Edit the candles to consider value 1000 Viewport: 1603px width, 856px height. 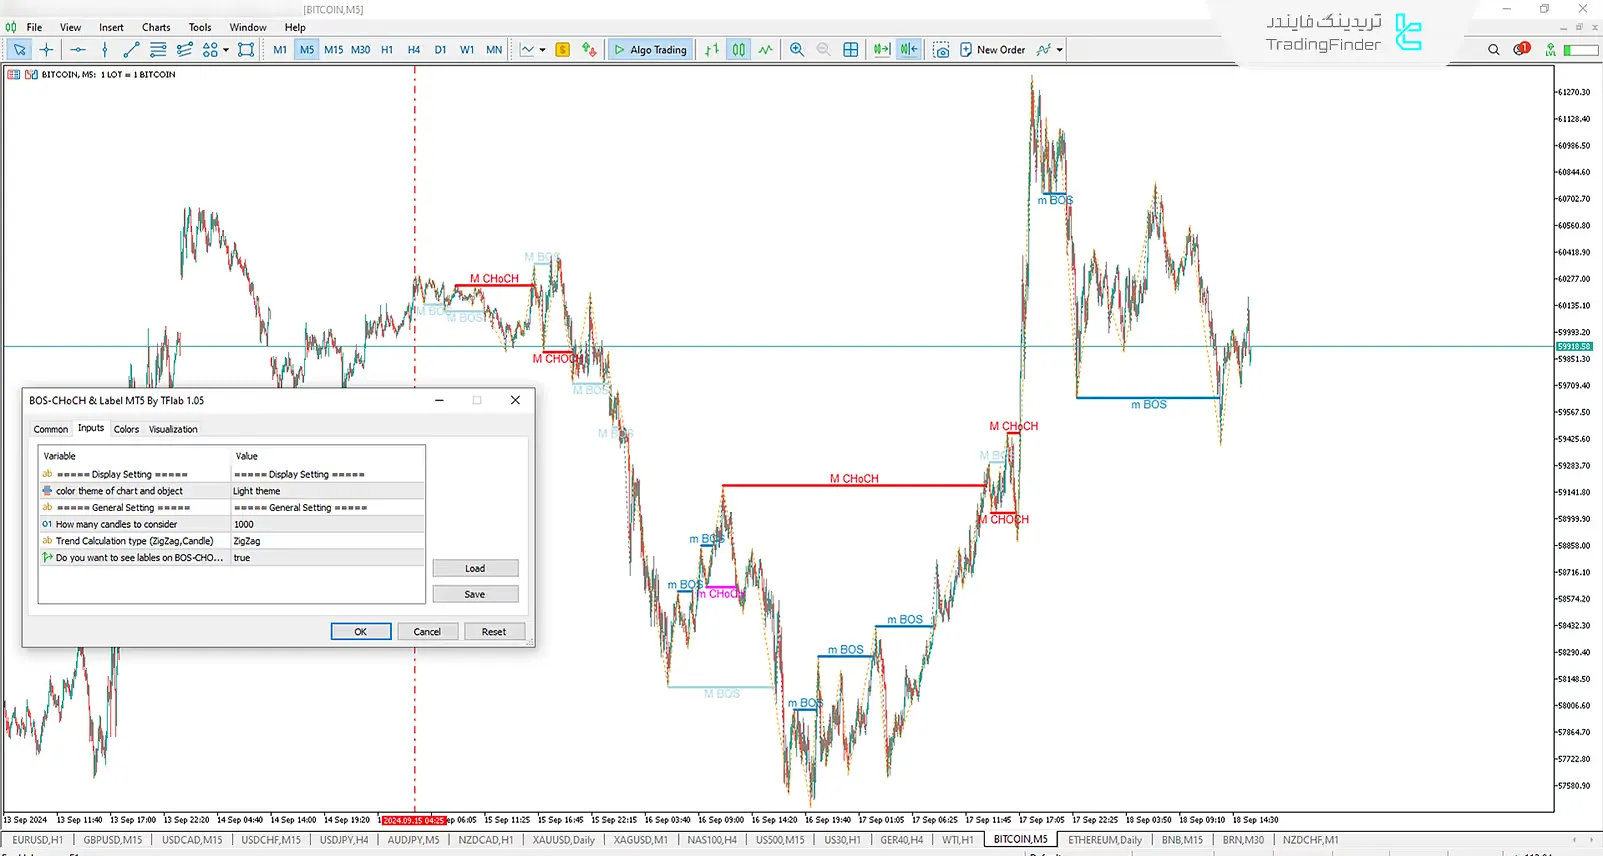(x=327, y=524)
